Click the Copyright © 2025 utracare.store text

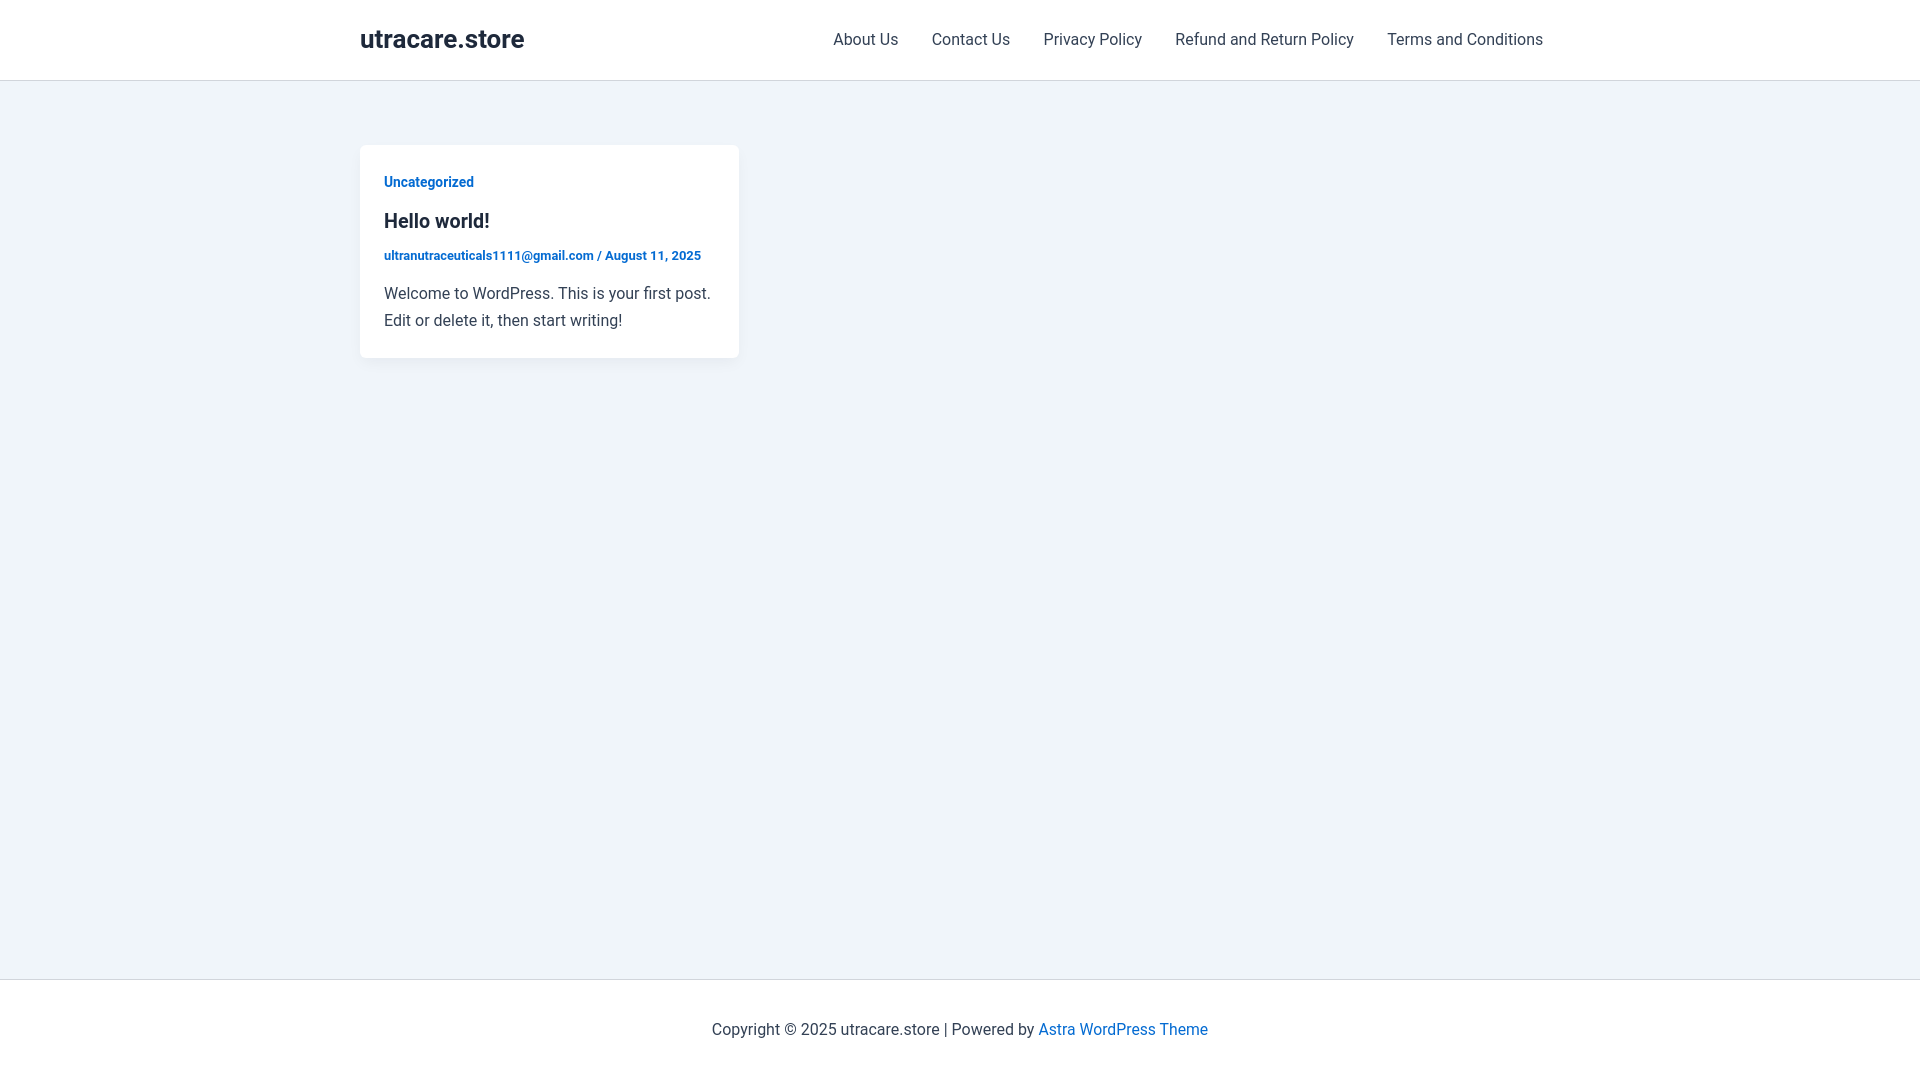[x=826, y=1030]
